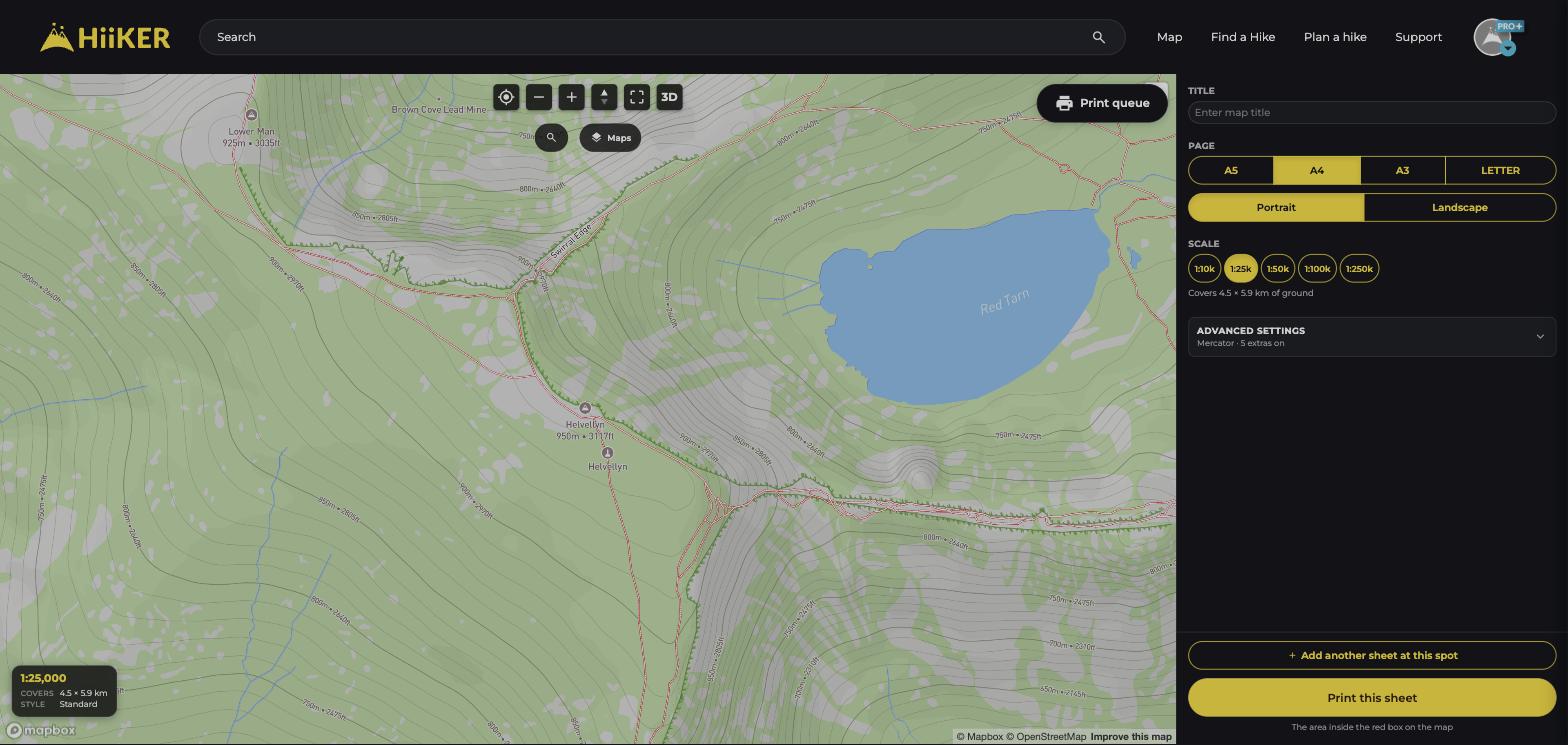The image size is (1568, 745).
Task: Open the profile avatar menu
Action: [1493, 37]
